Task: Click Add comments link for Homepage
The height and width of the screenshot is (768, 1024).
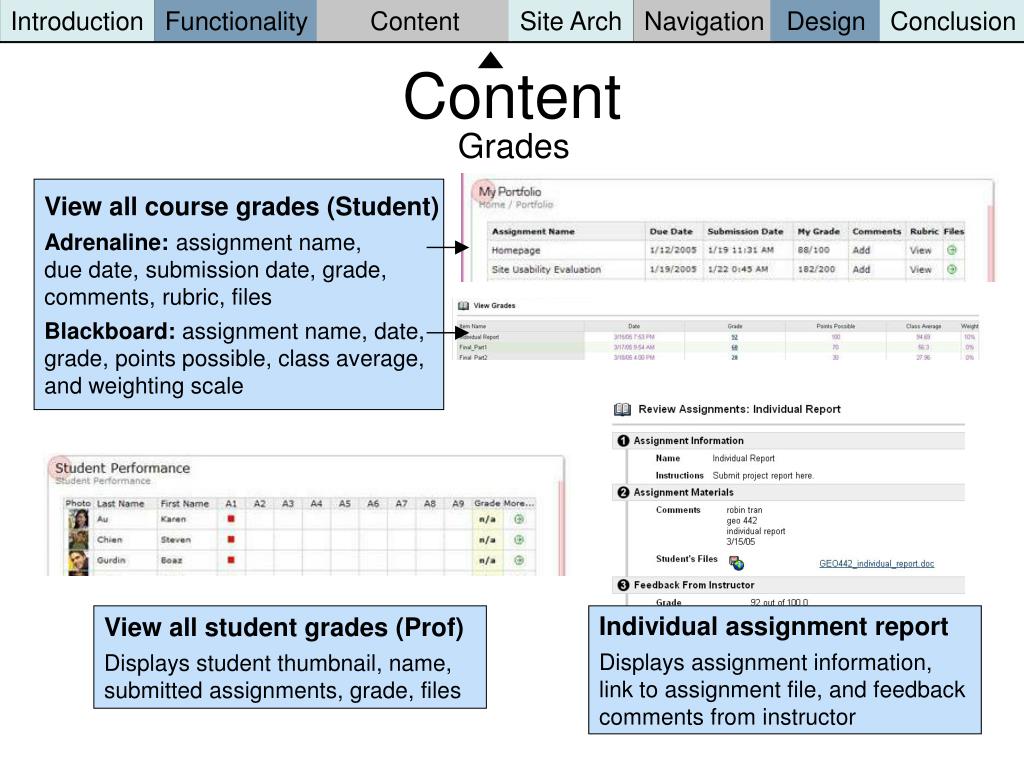Action: tap(861, 250)
